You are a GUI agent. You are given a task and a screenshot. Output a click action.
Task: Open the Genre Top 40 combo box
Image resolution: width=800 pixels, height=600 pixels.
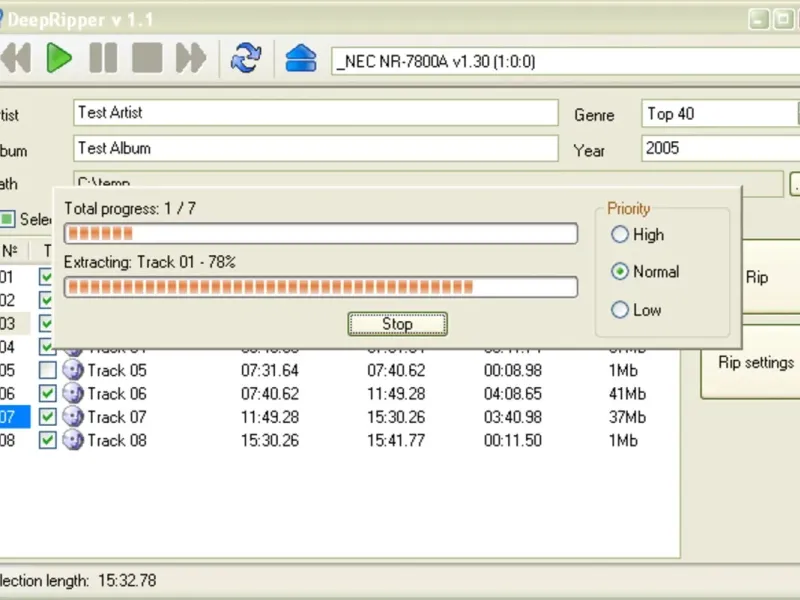[720, 113]
